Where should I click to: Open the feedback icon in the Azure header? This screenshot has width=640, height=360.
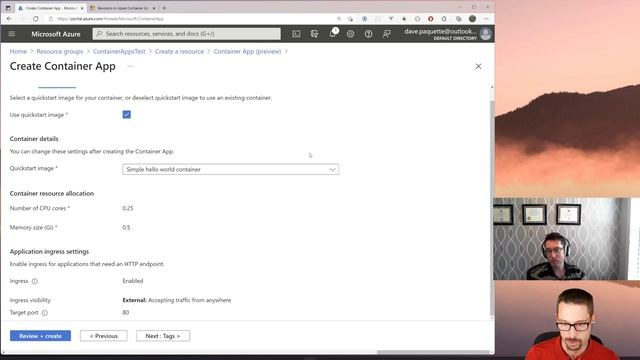point(387,34)
